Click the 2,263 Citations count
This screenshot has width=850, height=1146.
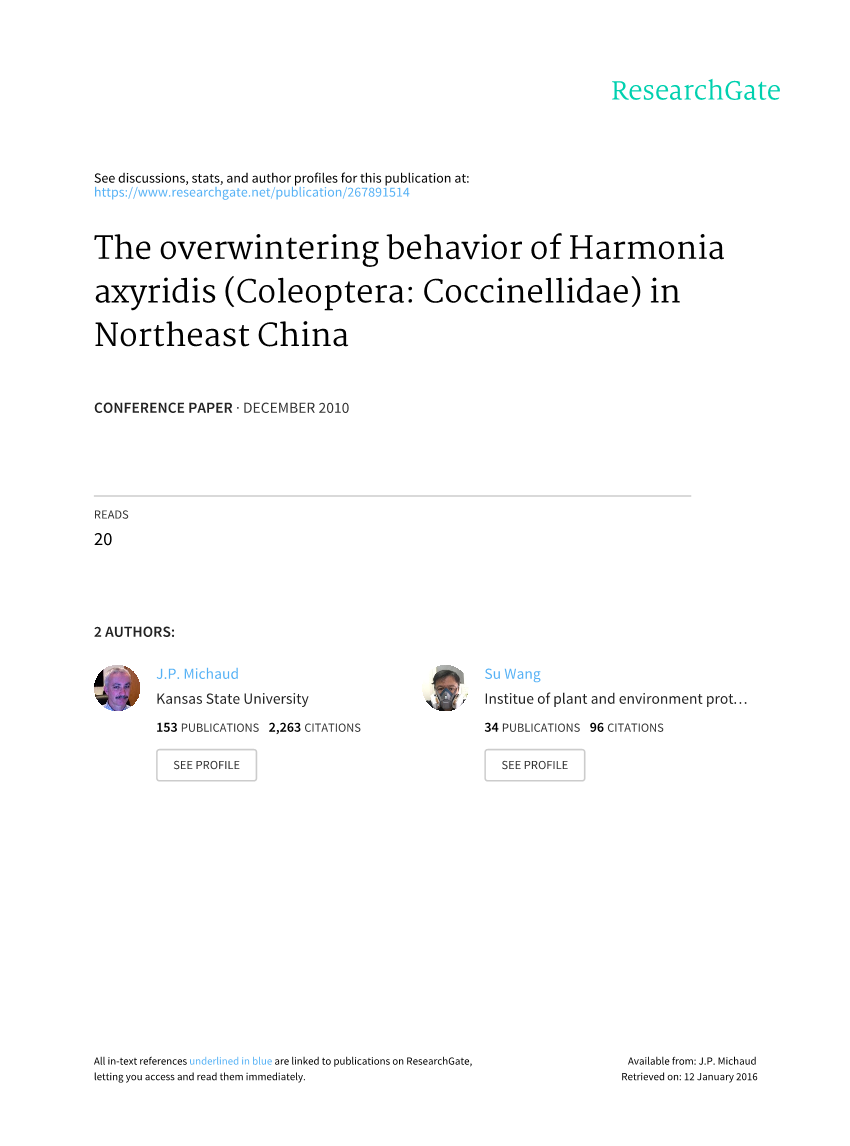(314, 728)
